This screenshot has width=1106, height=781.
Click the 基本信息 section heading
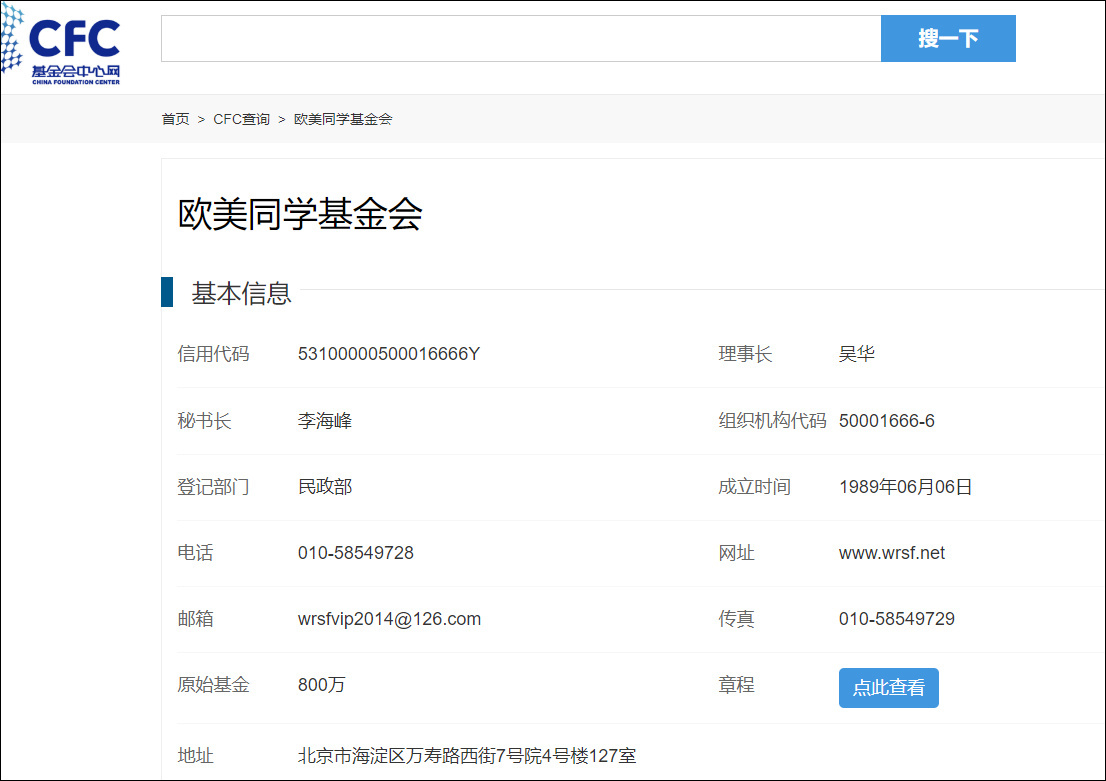pyautogui.click(x=241, y=293)
